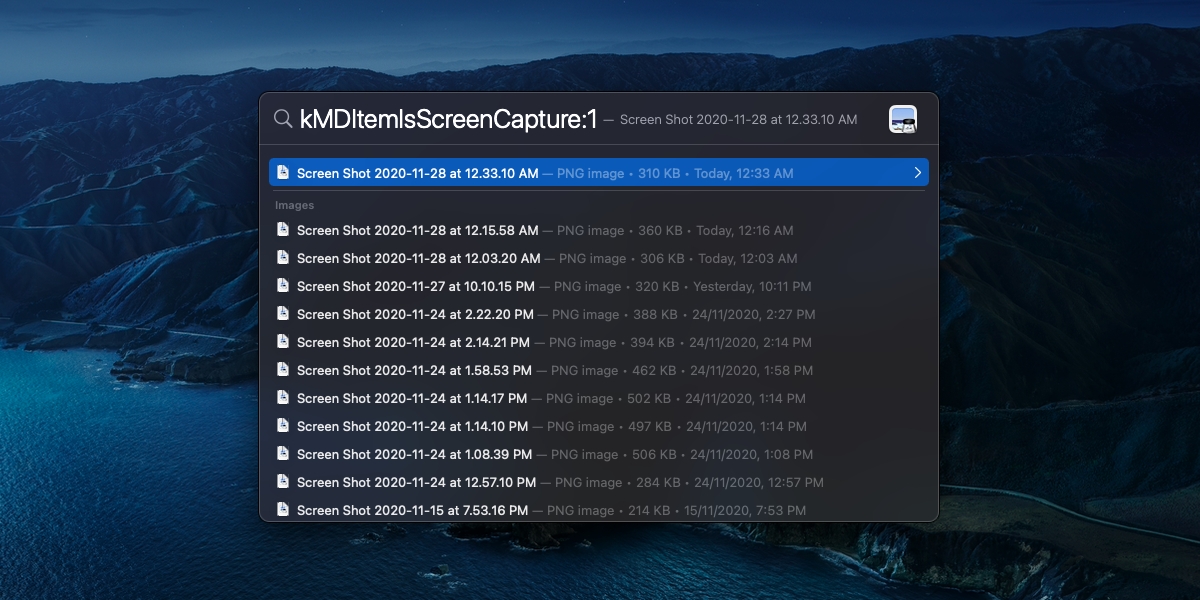Image resolution: width=1200 pixels, height=600 pixels.
Task: Click file icon of Screen Shot 1.58.53 PM
Action: click(x=283, y=370)
